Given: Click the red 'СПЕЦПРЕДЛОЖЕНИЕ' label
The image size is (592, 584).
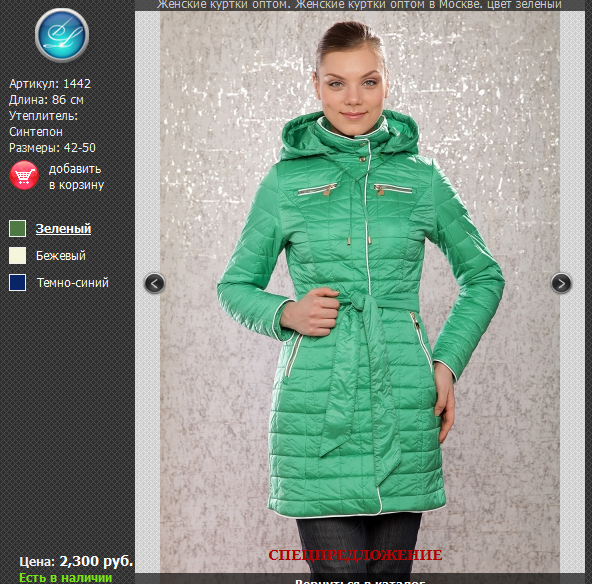Looking at the screenshot, I should click(x=355, y=555).
